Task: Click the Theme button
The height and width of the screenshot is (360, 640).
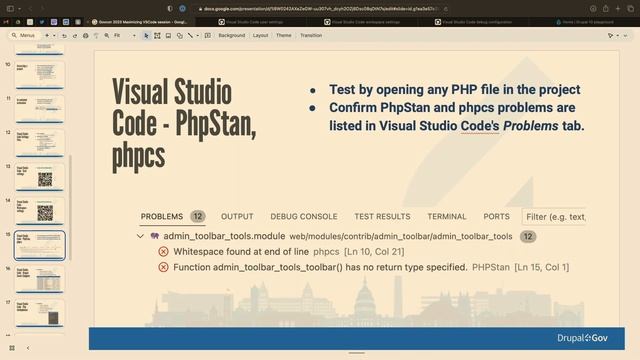Action: click(x=284, y=36)
